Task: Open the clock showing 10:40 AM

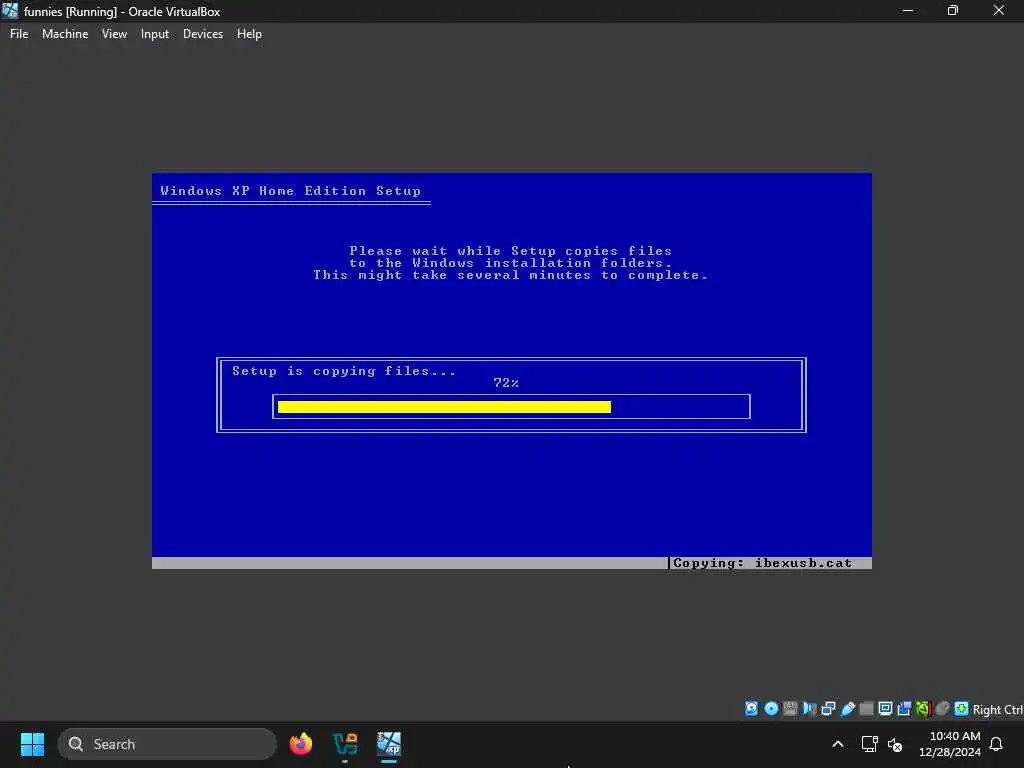Action: pos(950,744)
